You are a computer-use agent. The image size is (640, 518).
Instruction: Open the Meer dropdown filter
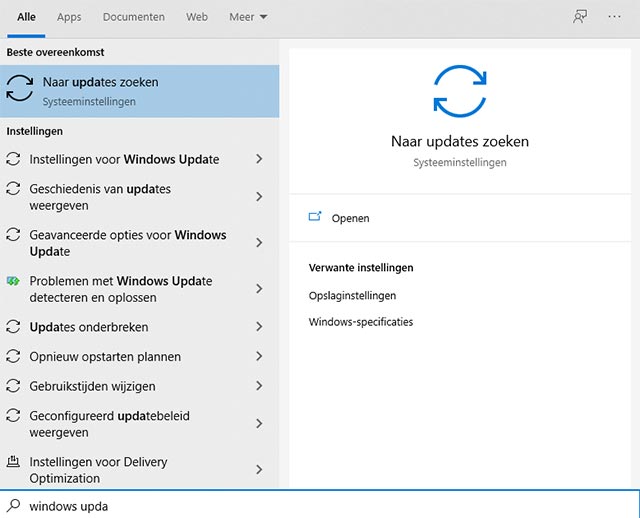tap(248, 17)
